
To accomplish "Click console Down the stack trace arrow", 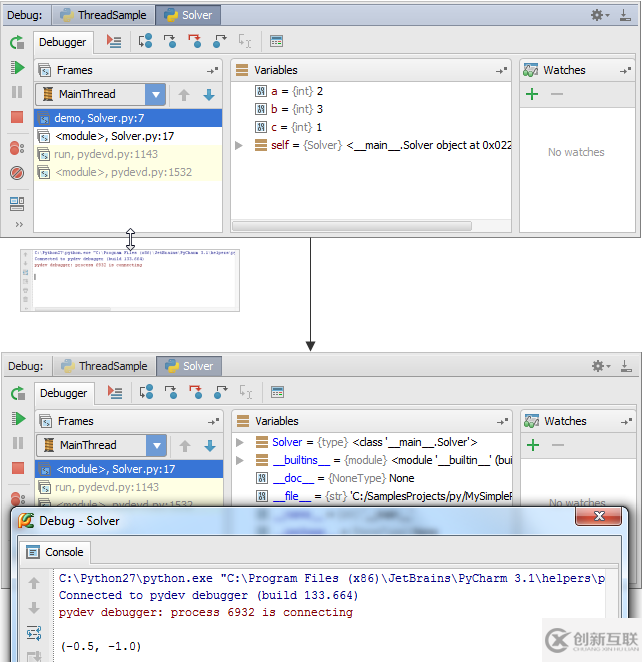I will point(34,608).
